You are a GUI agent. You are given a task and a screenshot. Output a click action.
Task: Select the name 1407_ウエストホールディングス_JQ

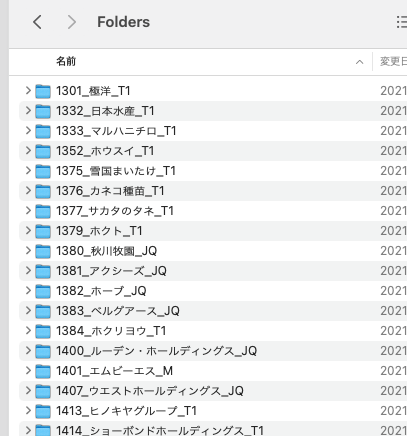tap(150, 391)
